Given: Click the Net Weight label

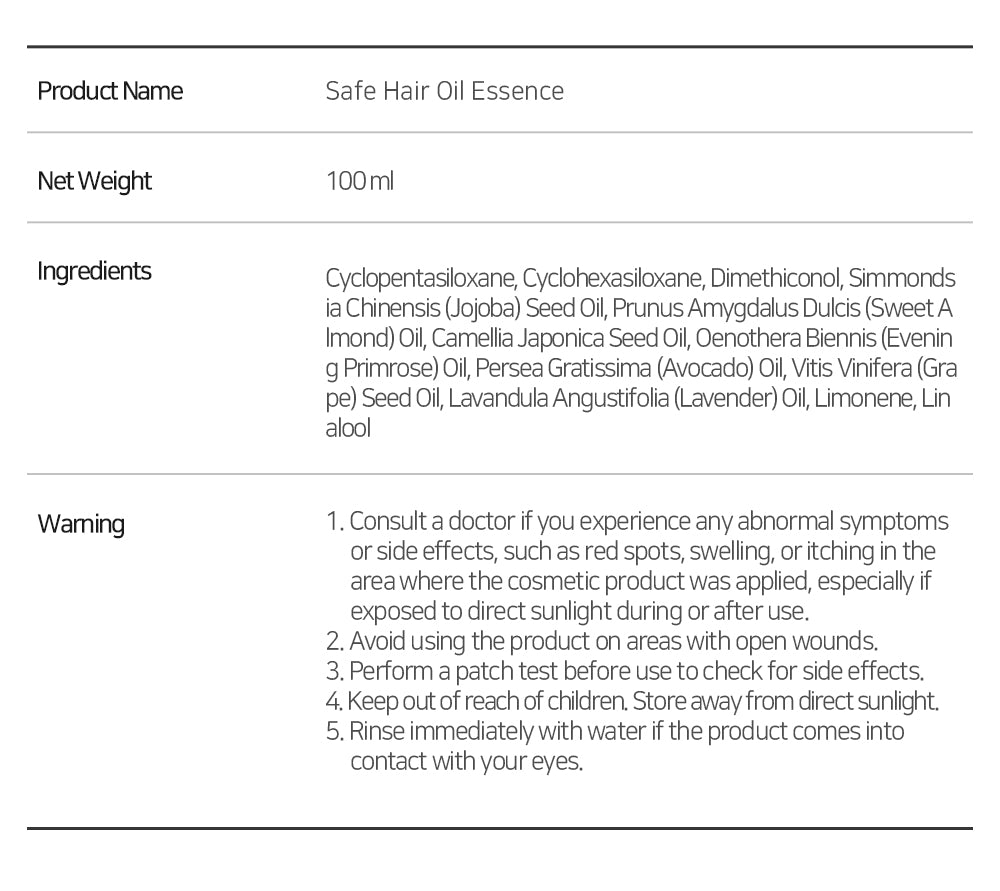Looking at the screenshot, I should point(94,181).
